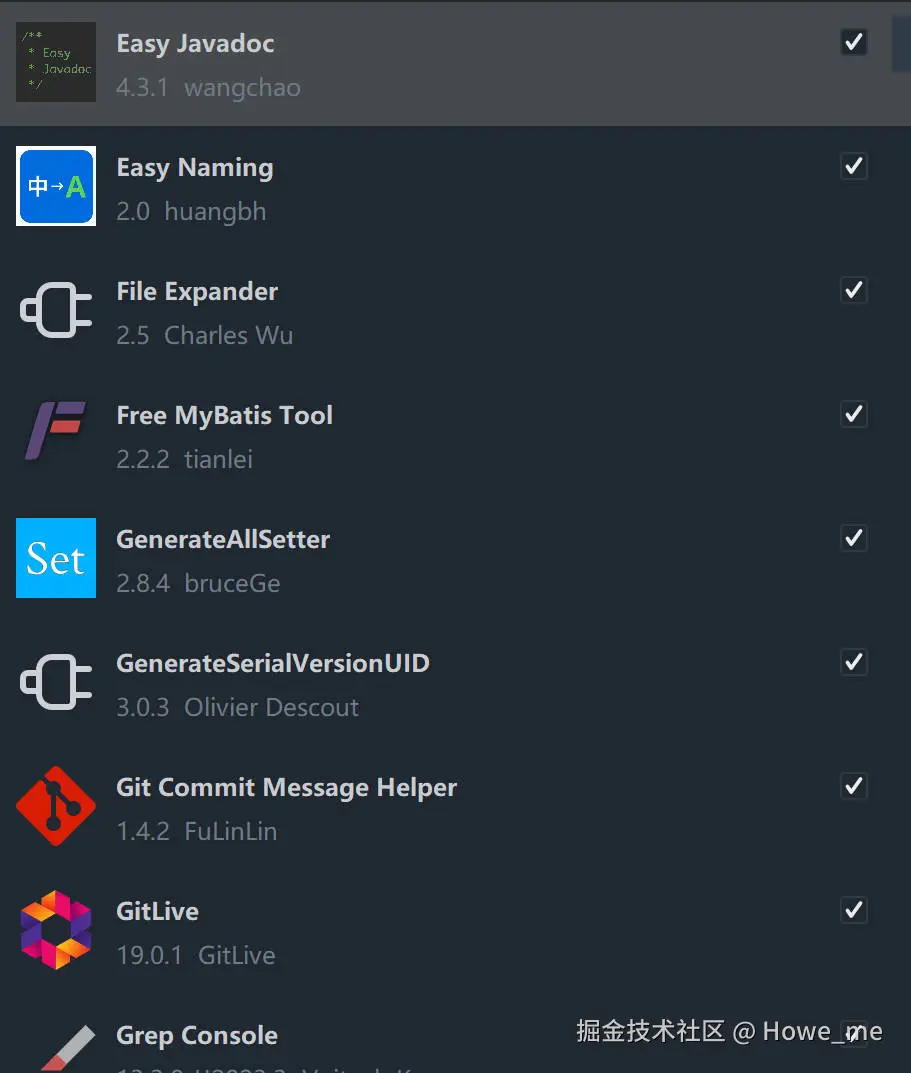Image resolution: width=911 pixels, height=1073 pixels.
Task: Click the Easy Javadoc plugin title
Action: pos(195,44)
